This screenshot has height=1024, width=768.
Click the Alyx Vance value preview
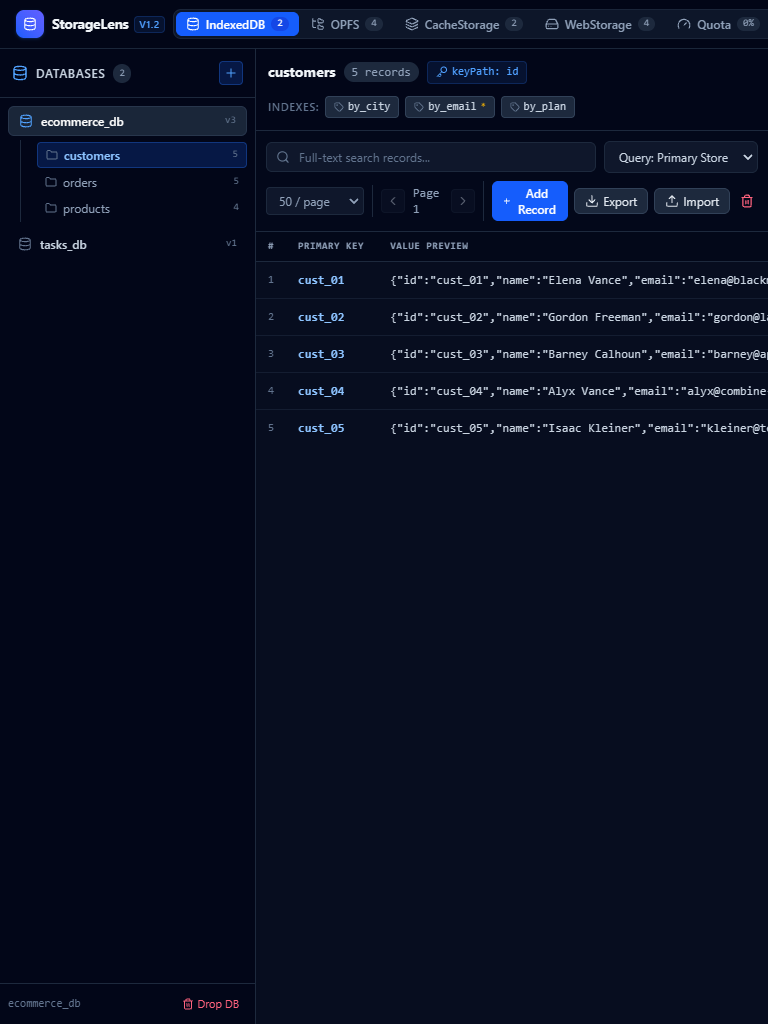[x=579, y=391]
